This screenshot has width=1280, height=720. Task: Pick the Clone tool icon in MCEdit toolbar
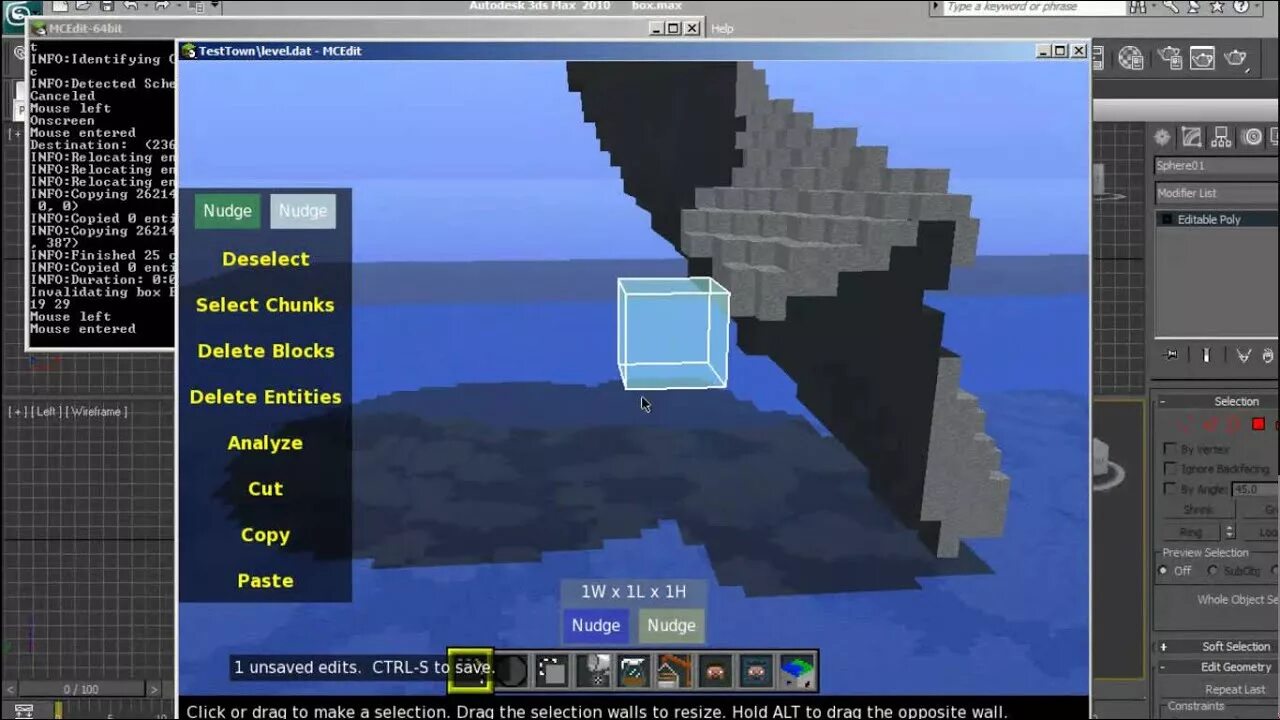[552, 671]
